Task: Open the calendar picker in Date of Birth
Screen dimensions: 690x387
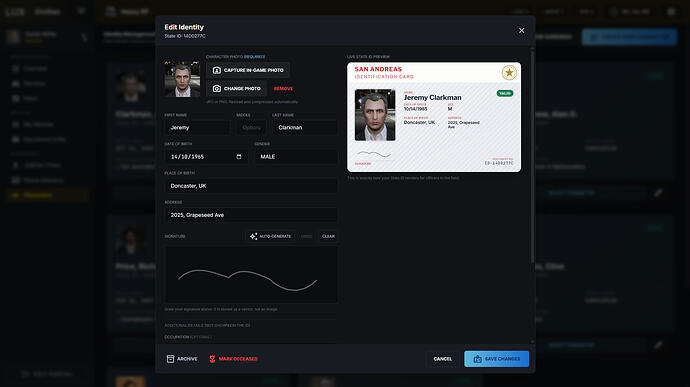Action: pyautogui.click(x=239, y=157)
